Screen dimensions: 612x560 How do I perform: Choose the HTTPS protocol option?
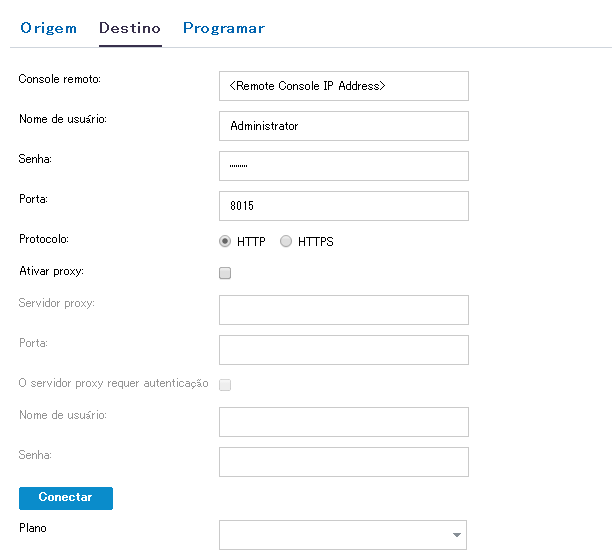286,242
